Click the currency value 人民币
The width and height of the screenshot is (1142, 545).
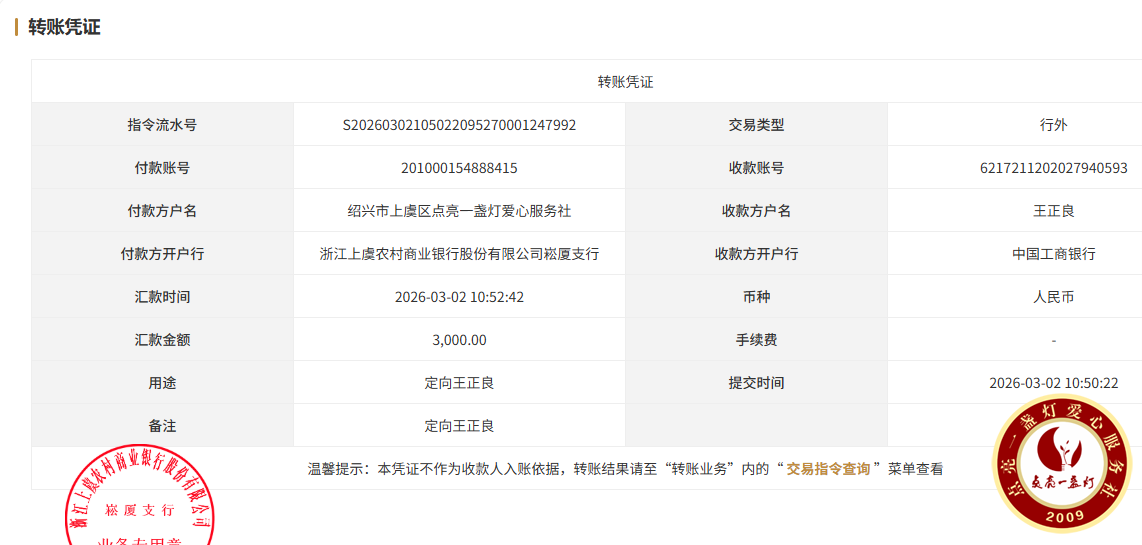coord(1053,297)
